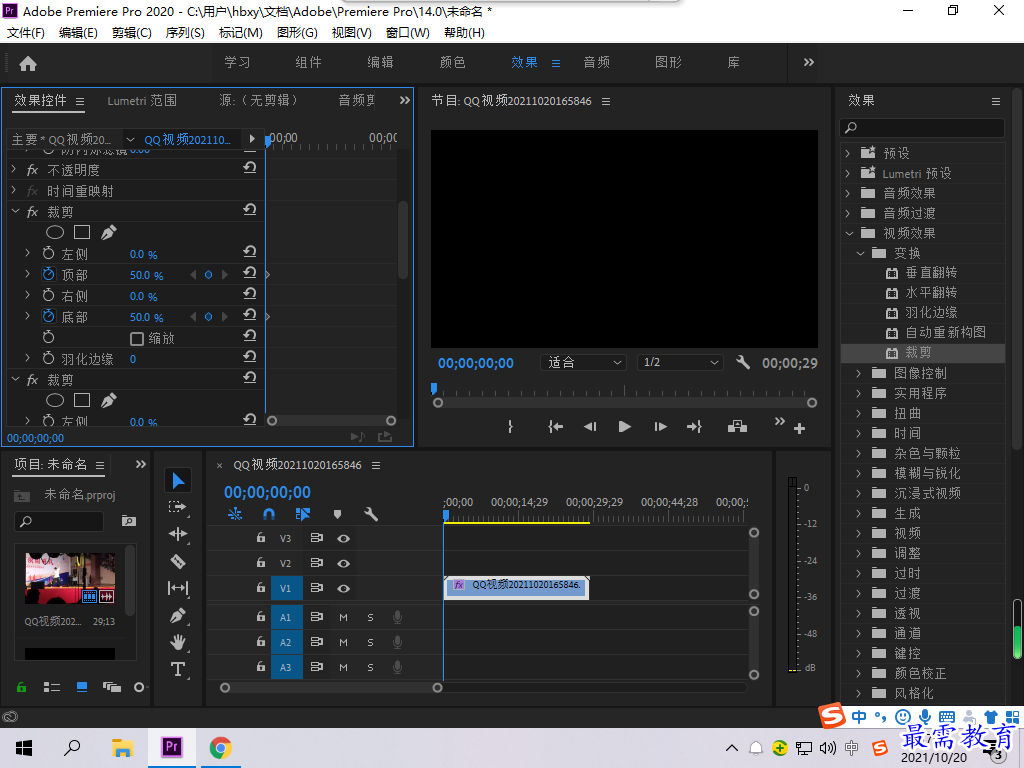Open the 适合 zoom level dropdown
1024x768 pixels.
click(x=583, y=362)
